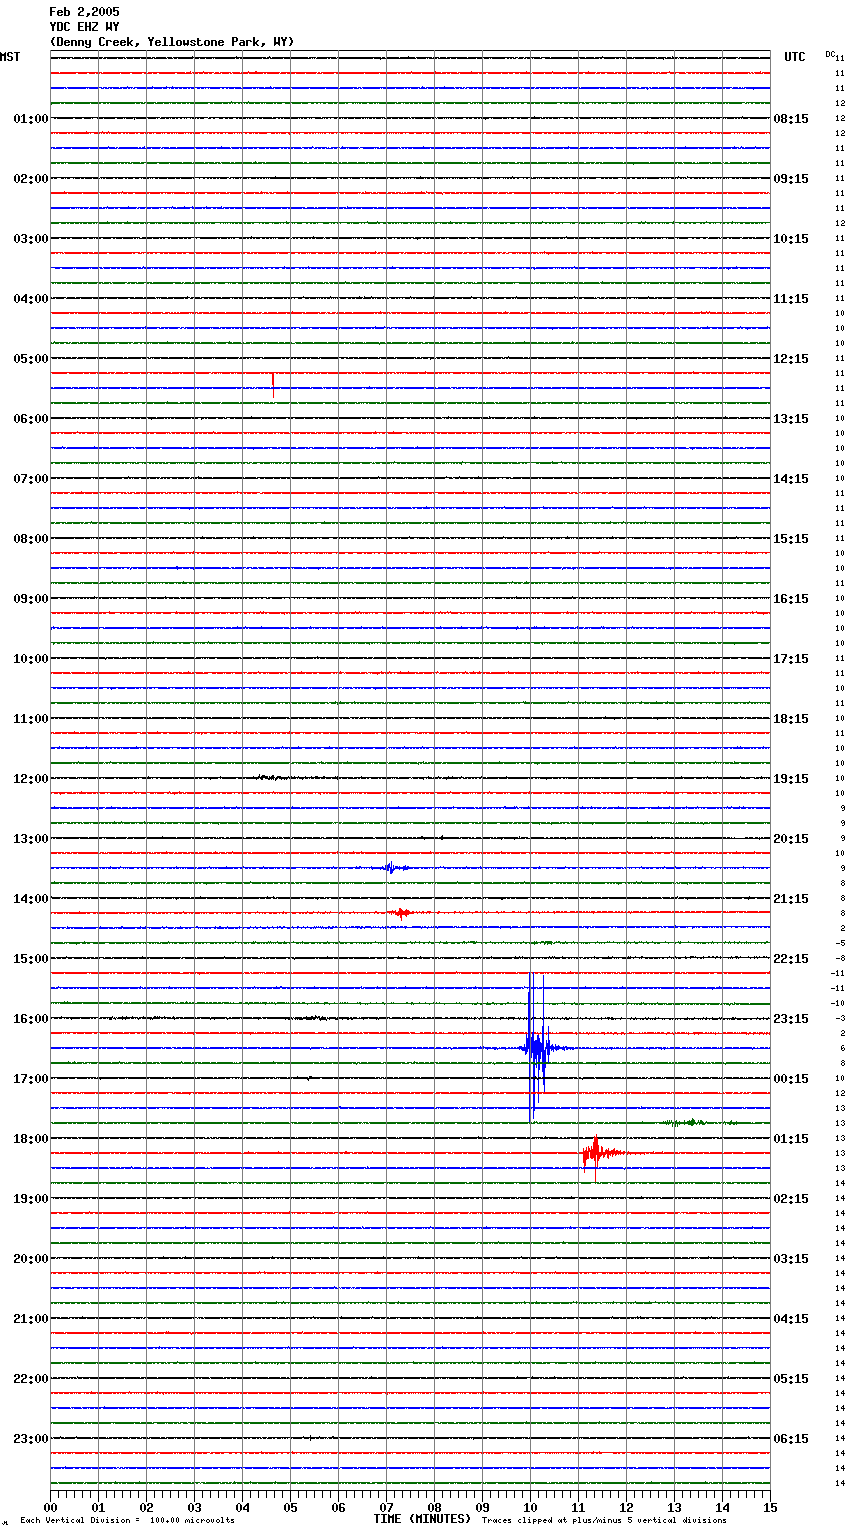
Task: Click the "TIME (MINUTES)" axis title
Action: coord(422,1519)
